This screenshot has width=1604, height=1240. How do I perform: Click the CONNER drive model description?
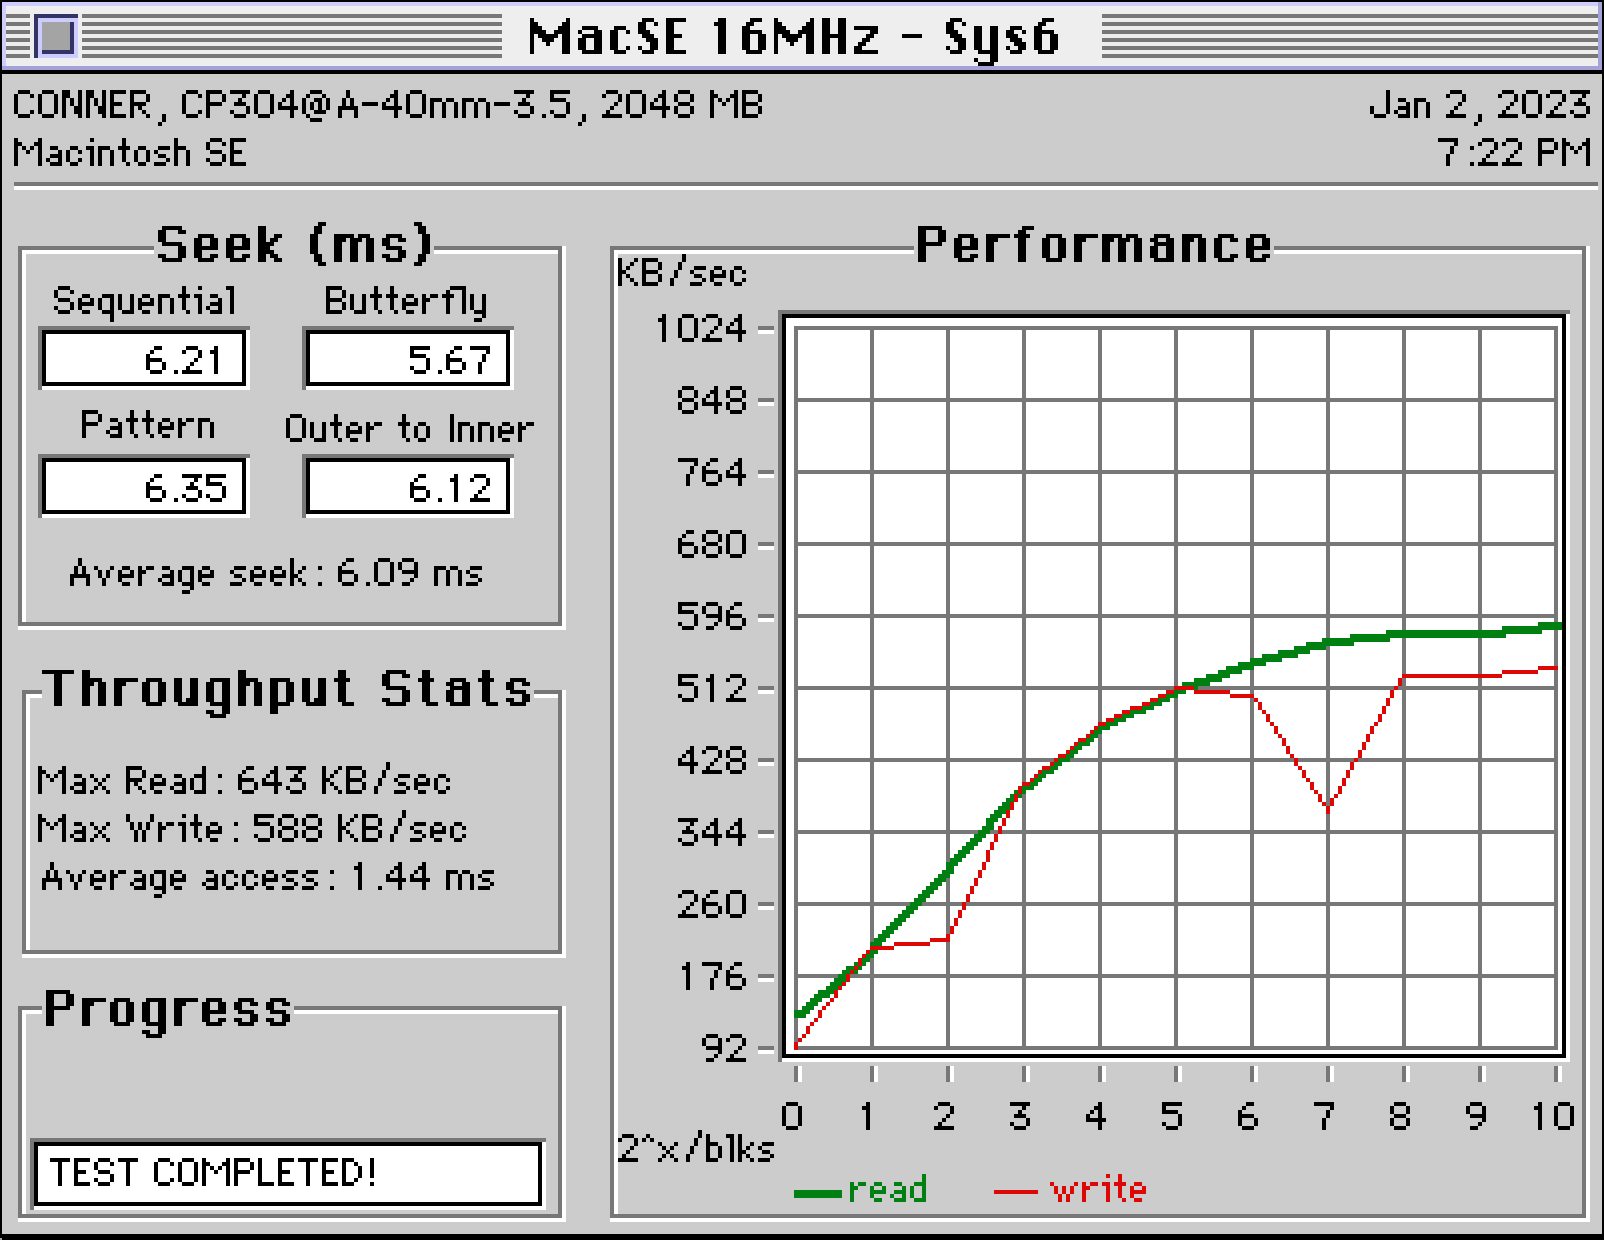(387, 104)
